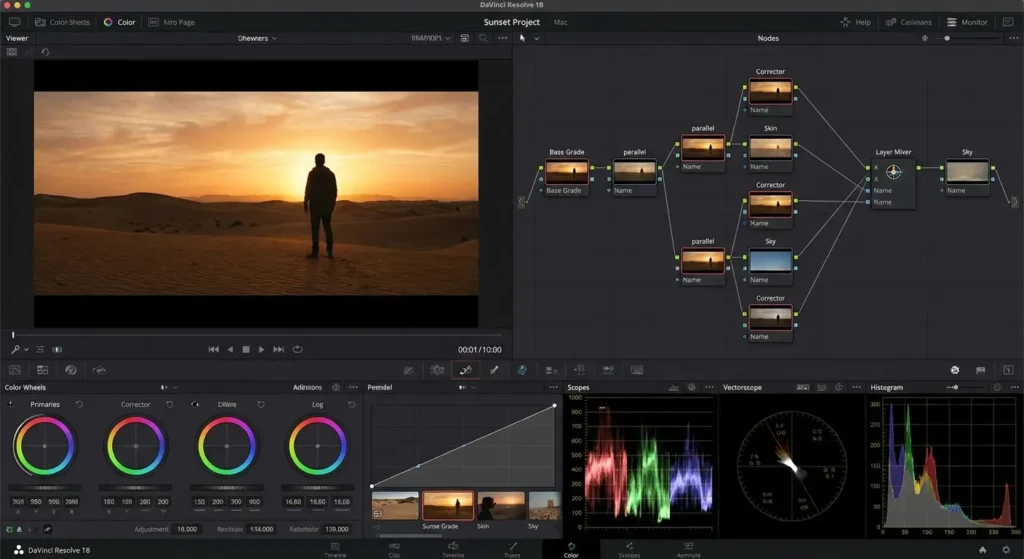Image resolution: width=1024 pixels, height=559 pixels.
Task: Adjust the nodes zoom slider
Action: (968, 39)
